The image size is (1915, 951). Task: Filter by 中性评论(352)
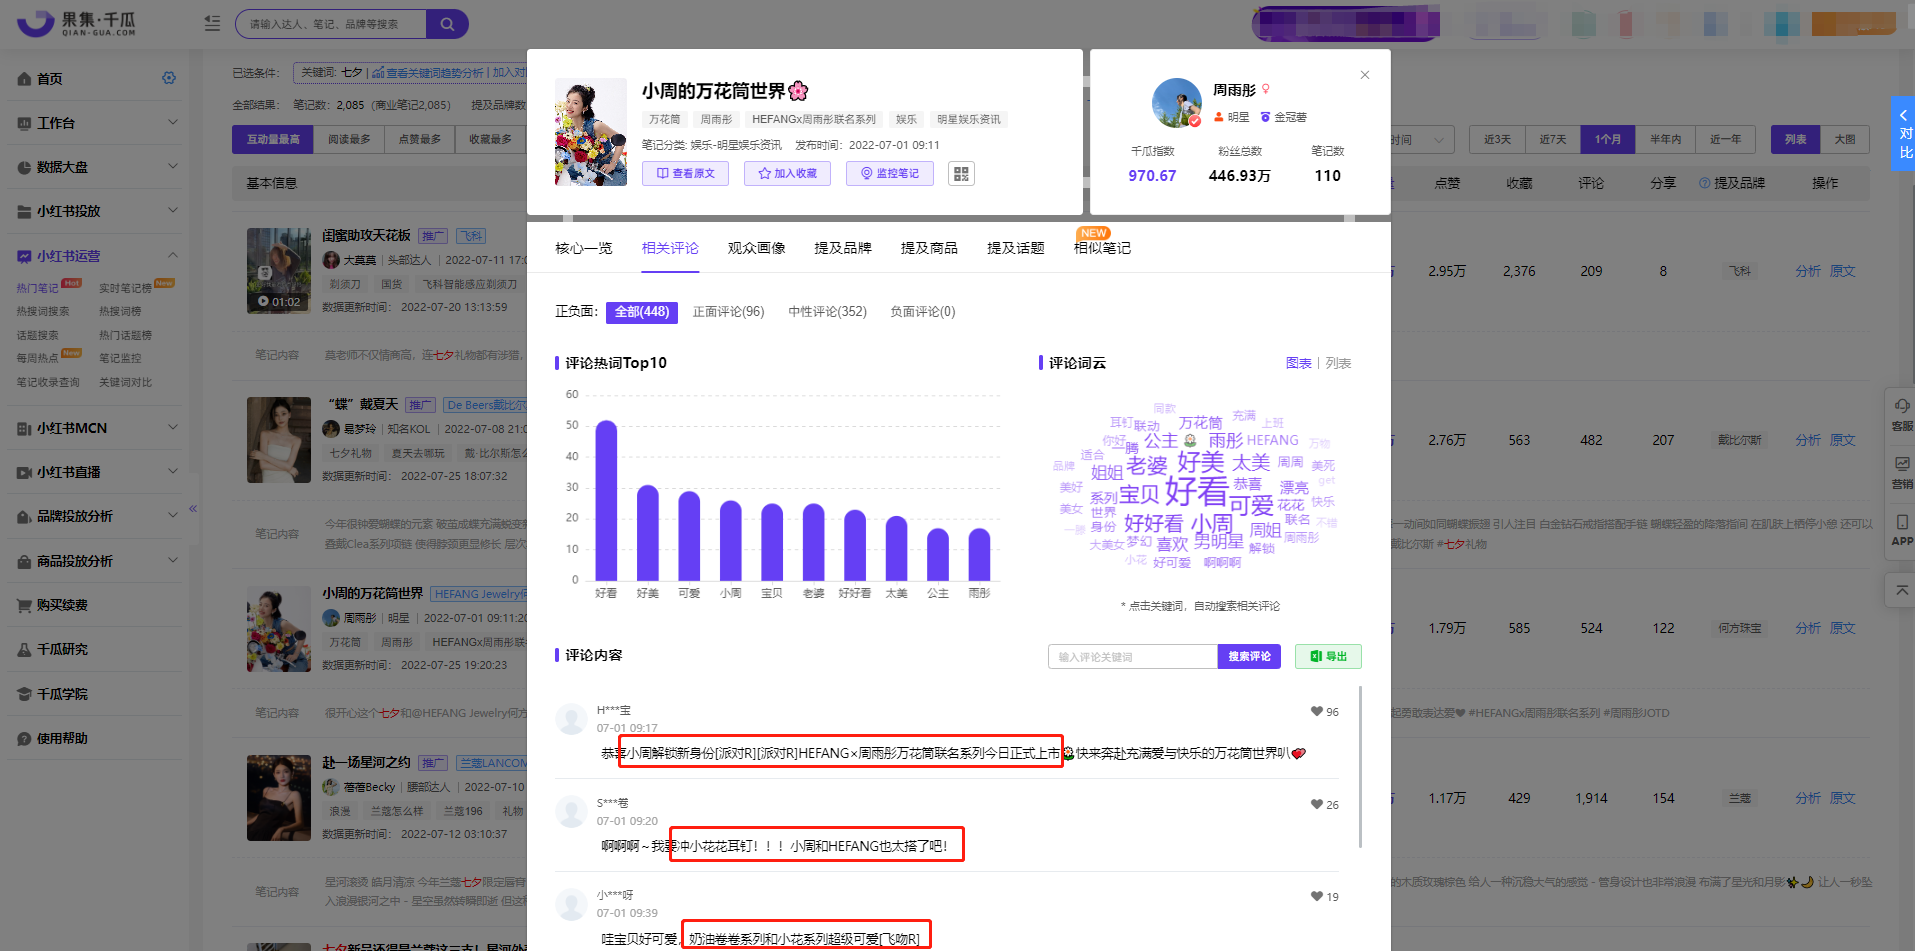827,312
